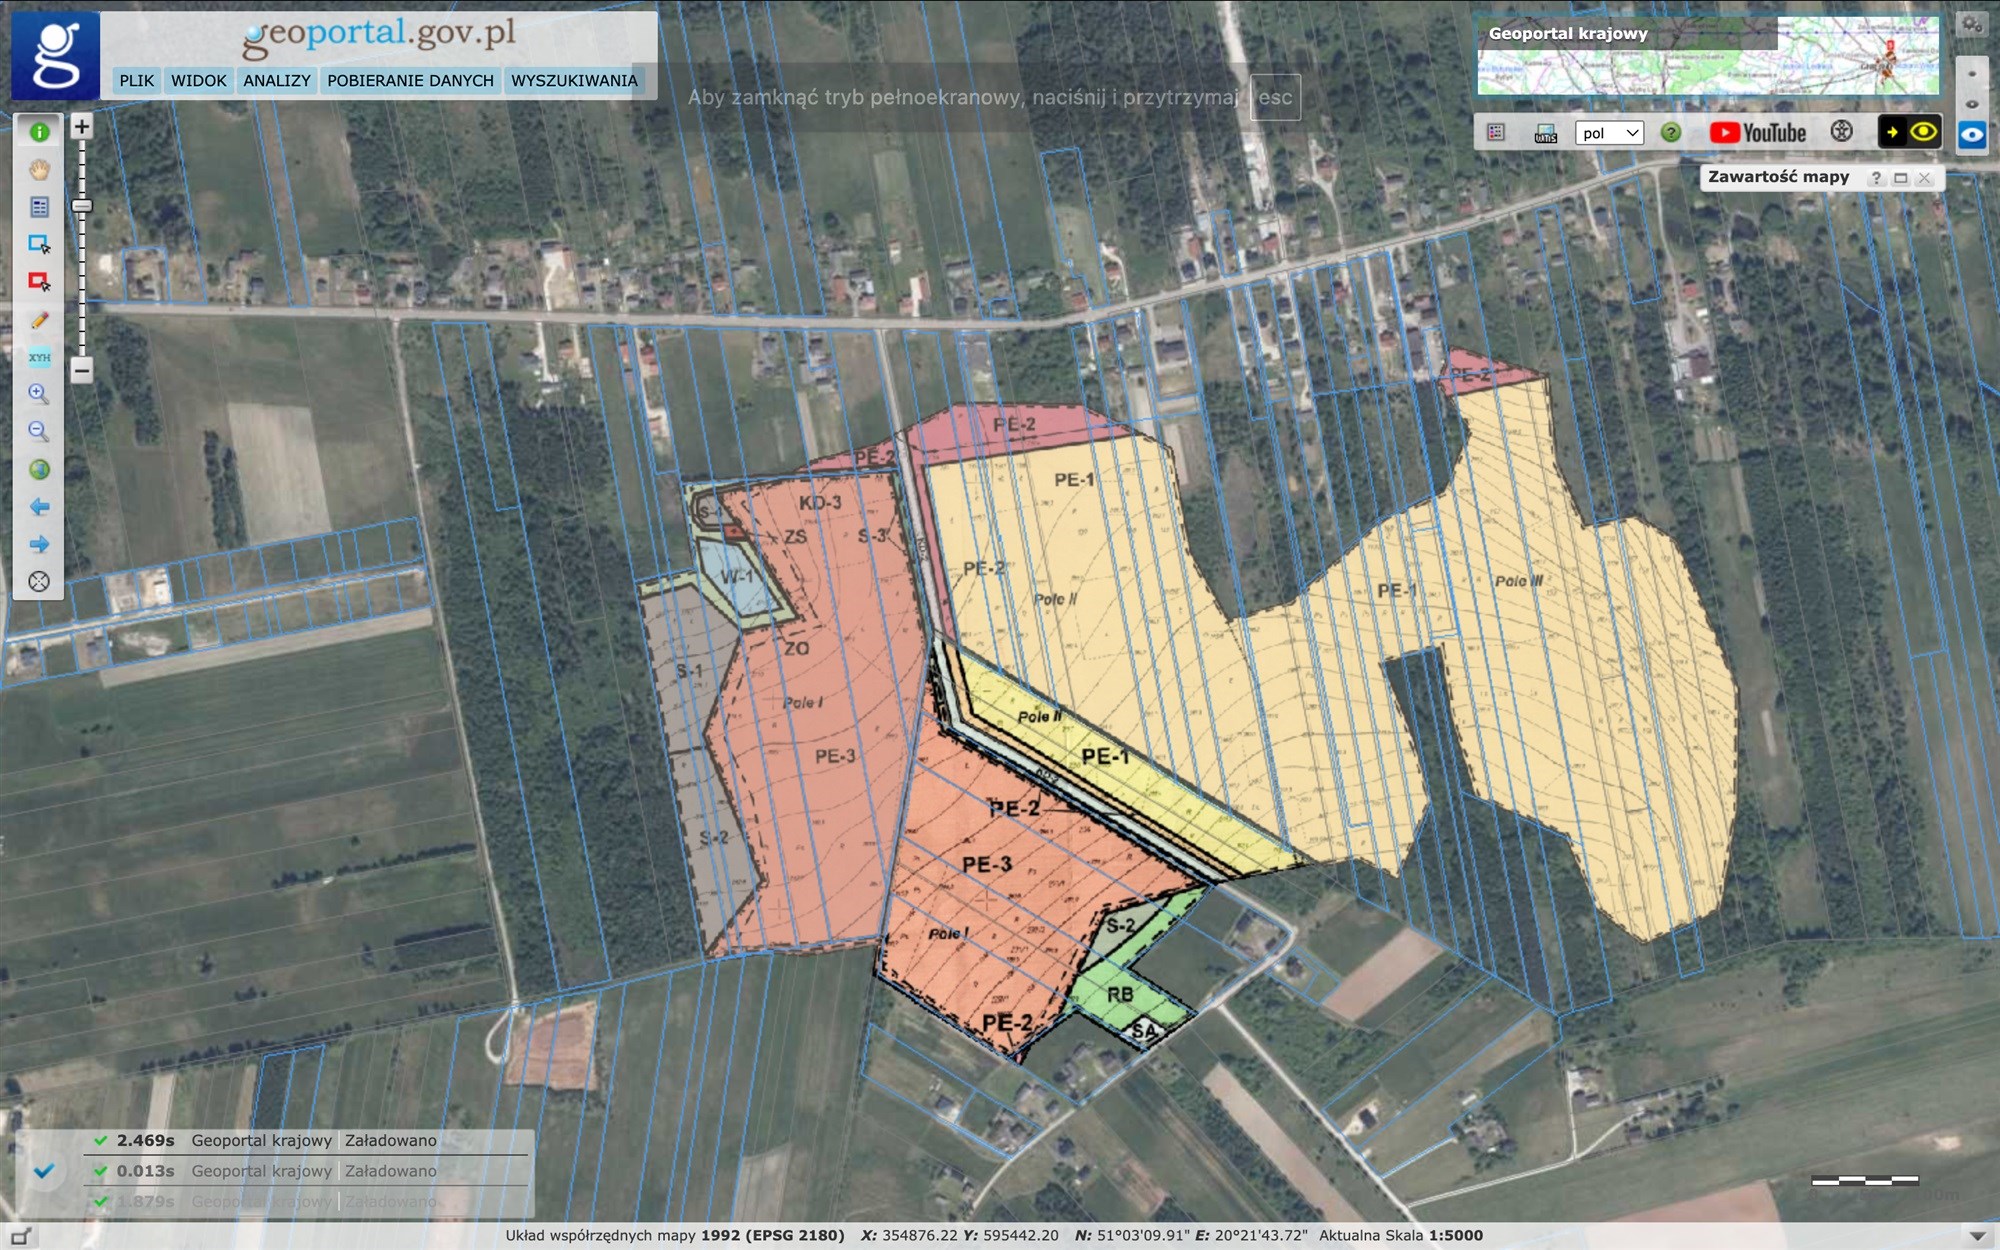Toggle the yellow high-contrast eye mode
Image resolution: width=2000 pixels, height=1250 pixels.
pos(1923,132)
